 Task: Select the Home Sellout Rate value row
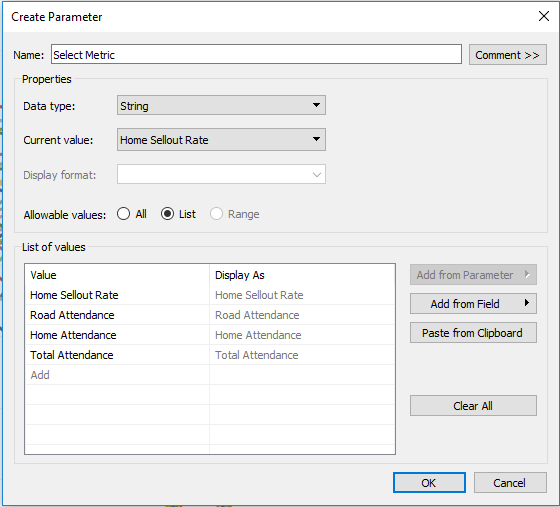[x=210, y=295]
